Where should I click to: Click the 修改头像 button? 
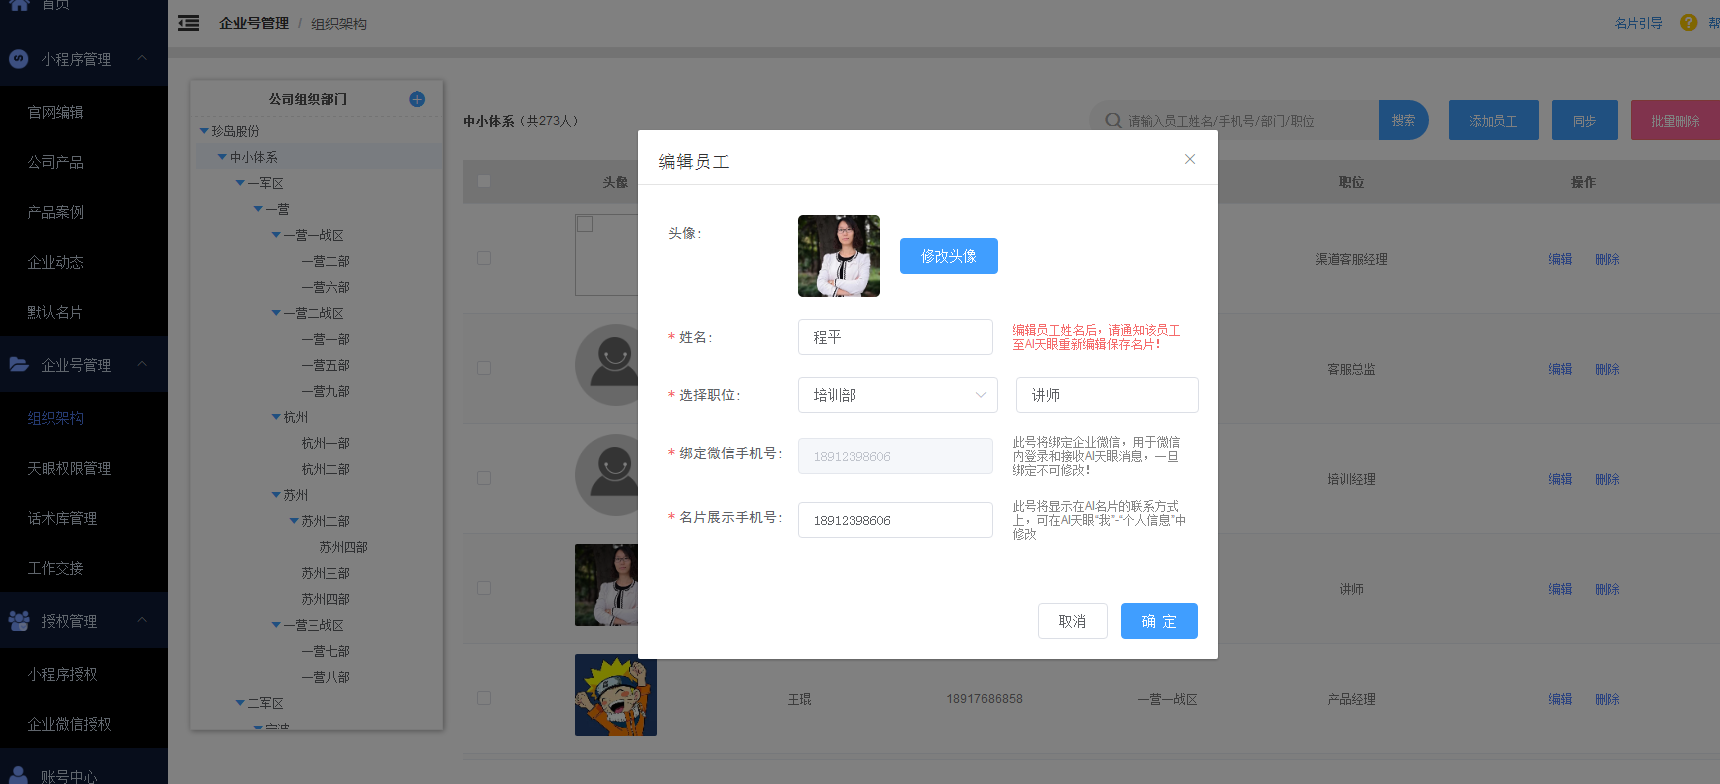pyautogui.click(x=948, y=256)
